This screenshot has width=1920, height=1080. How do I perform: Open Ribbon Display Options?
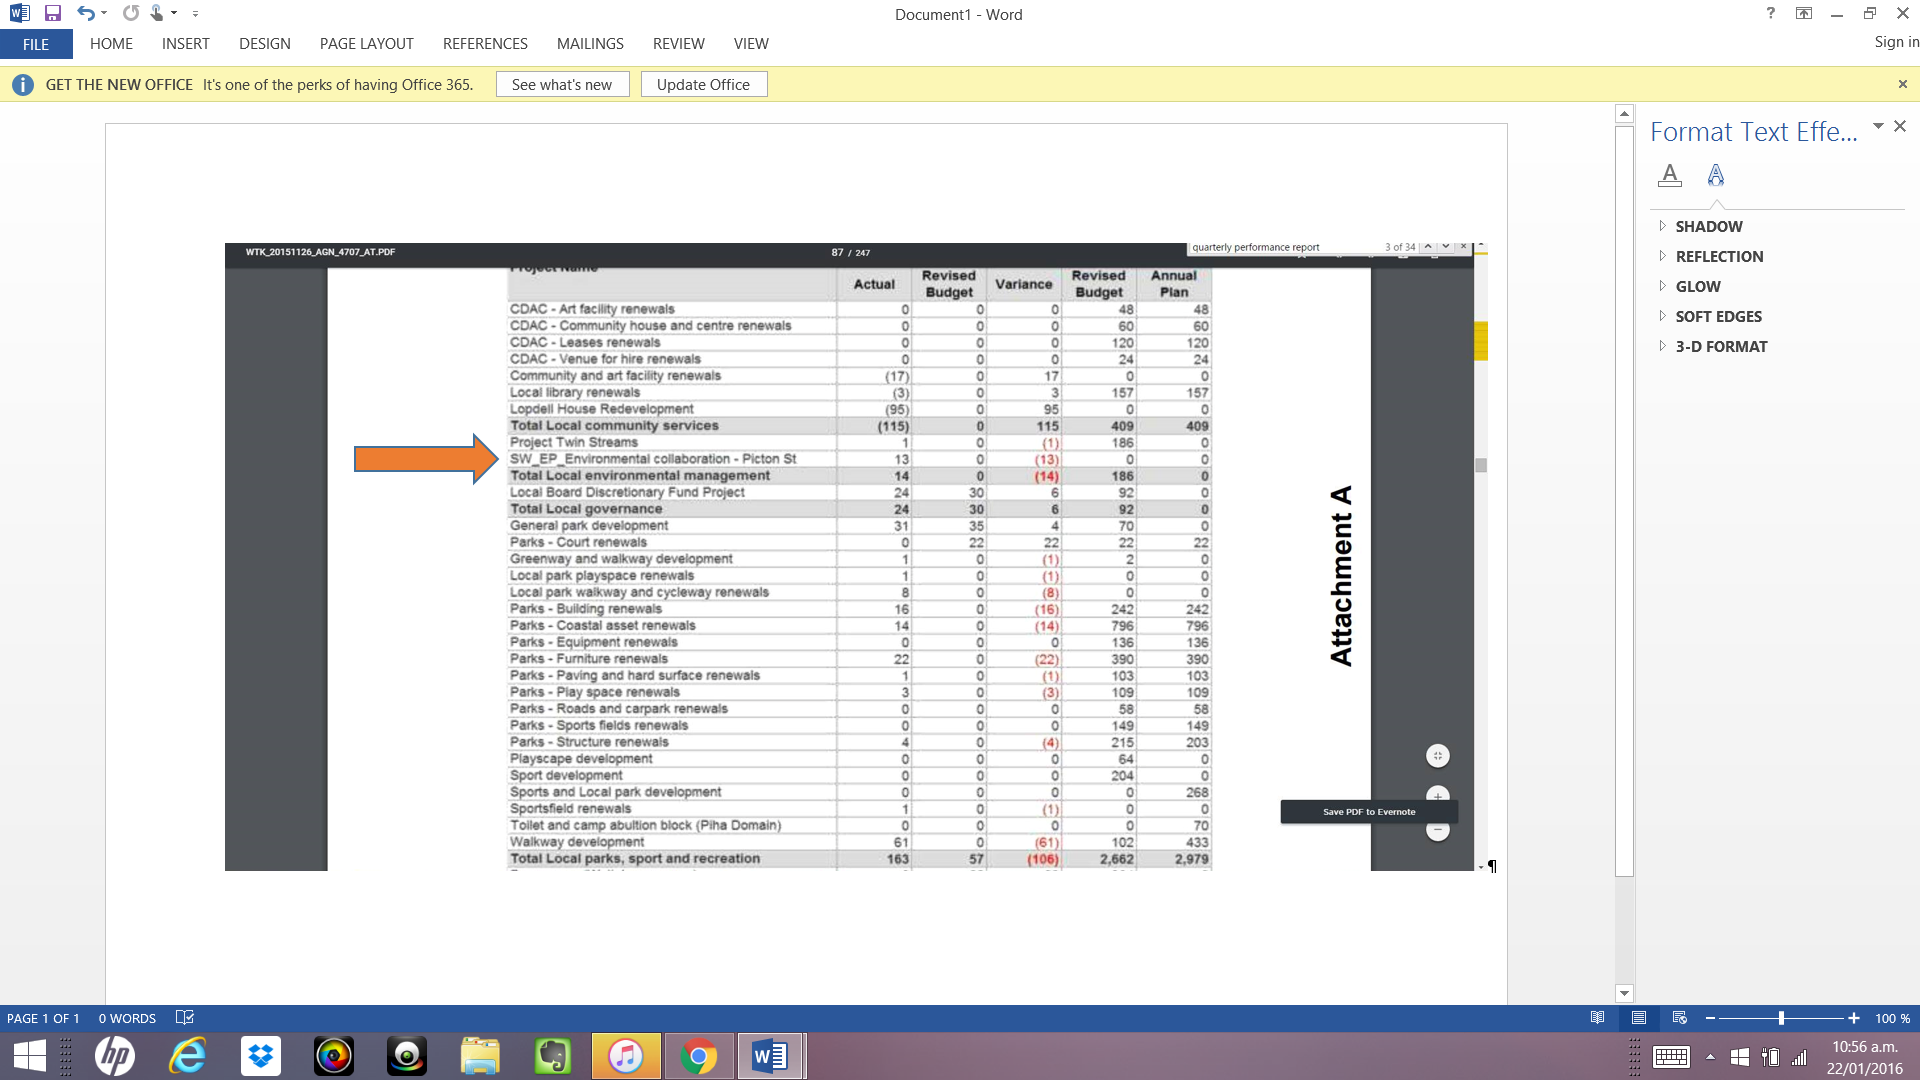click(x=1804, y=13)
